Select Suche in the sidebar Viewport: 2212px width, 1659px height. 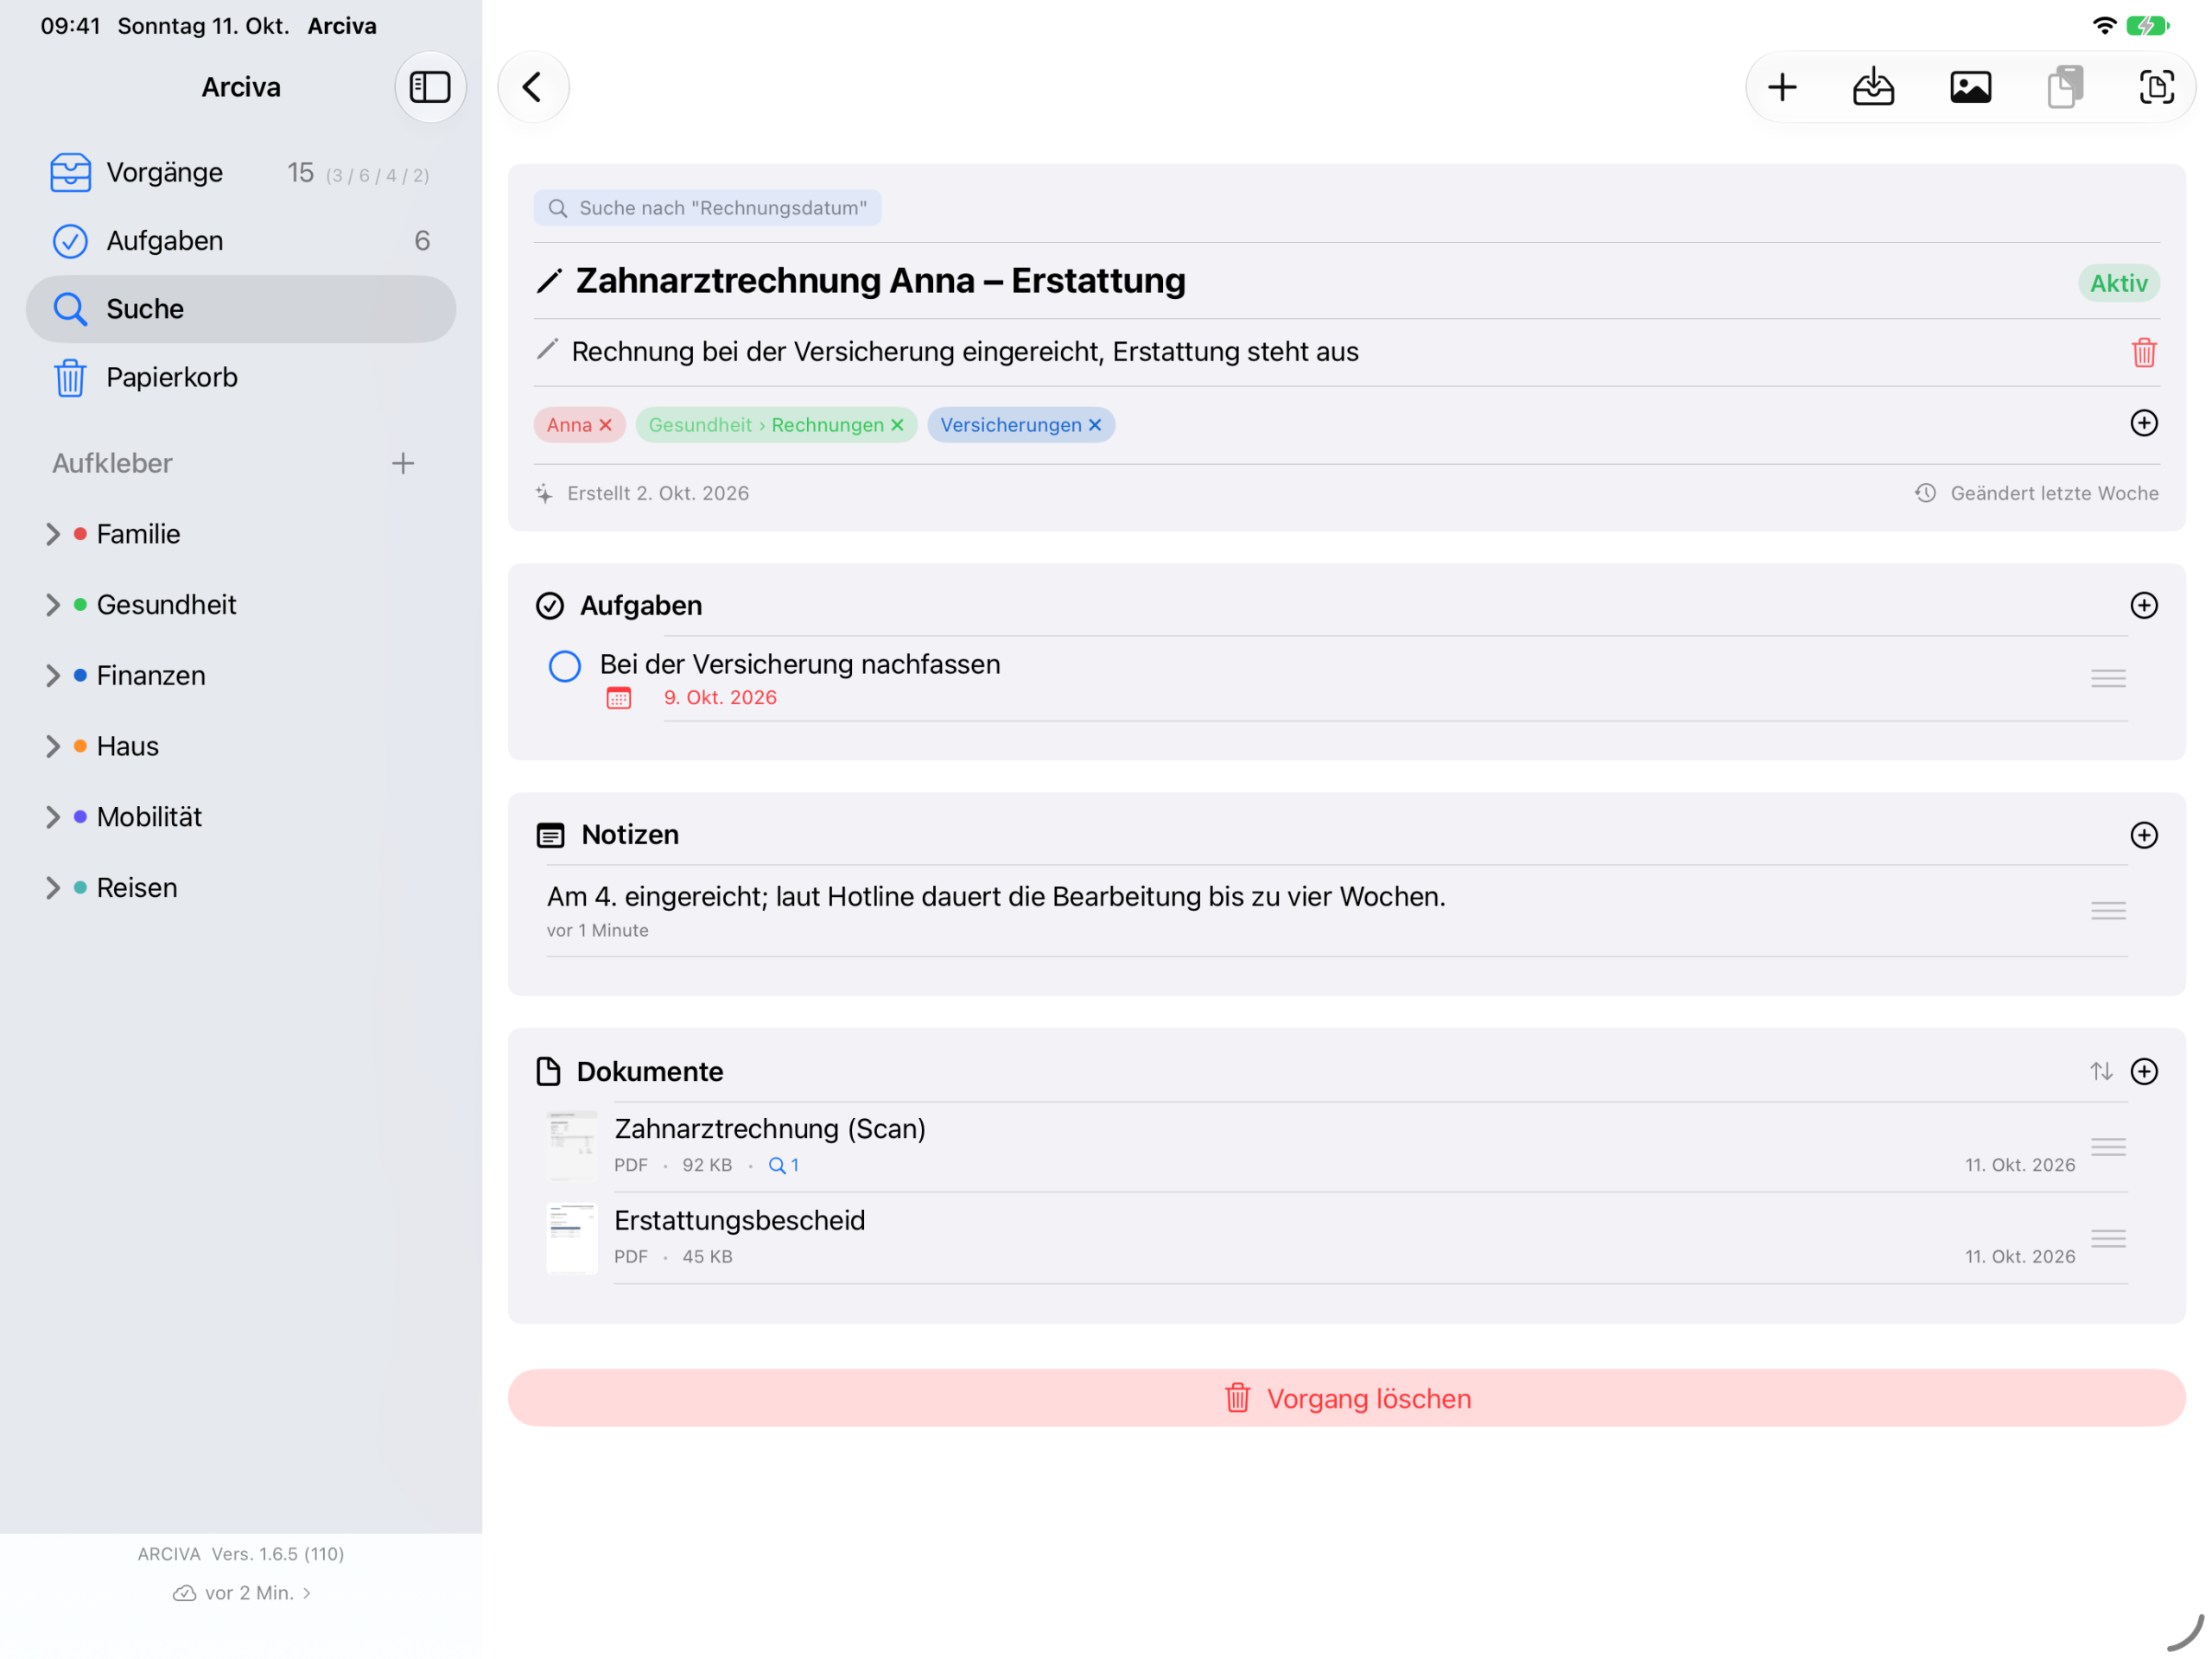click(241, 309)
